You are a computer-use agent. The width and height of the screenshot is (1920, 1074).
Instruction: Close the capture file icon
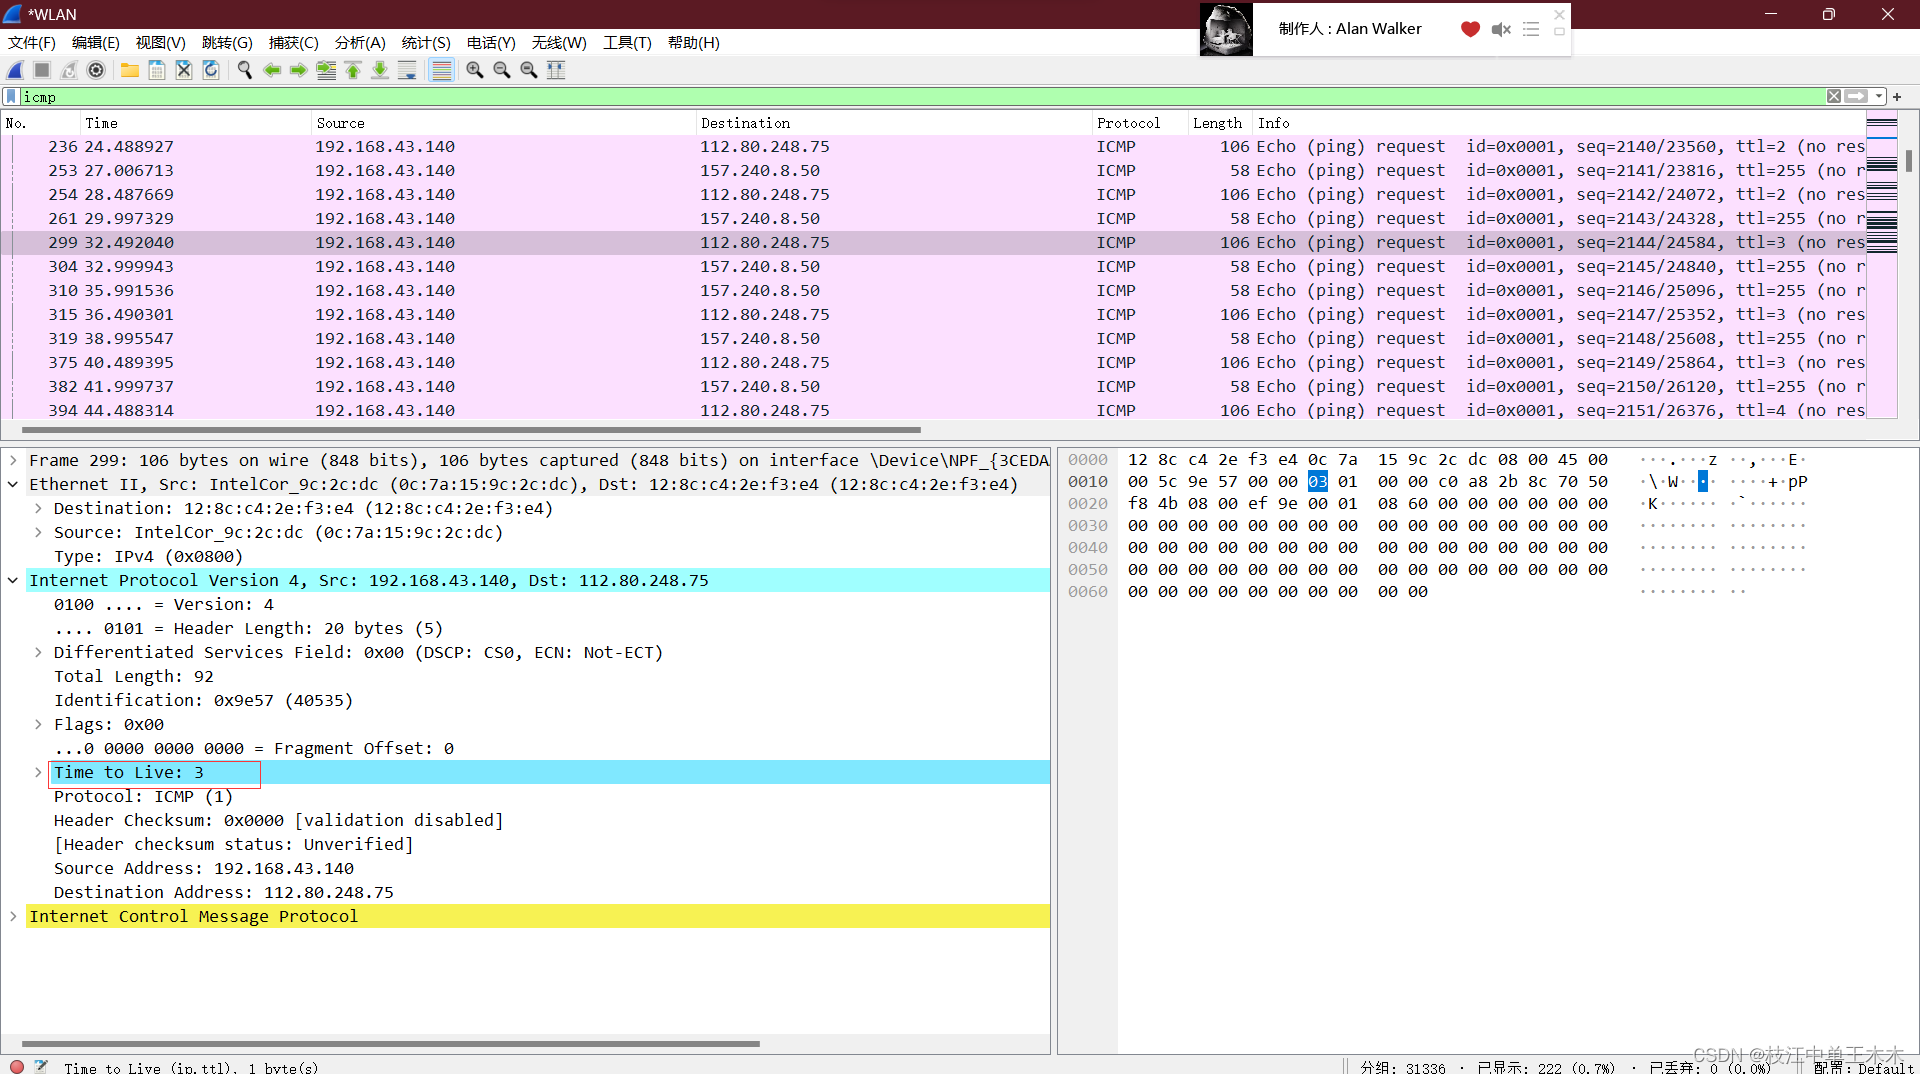[184, 70]
